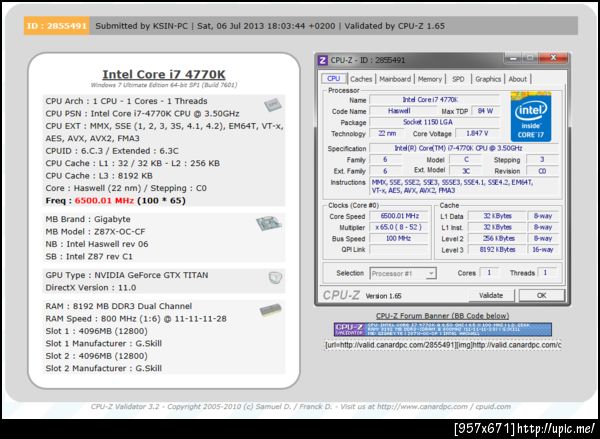Click the orange ID : 2855491 badge
This screenshot has height=439, width=600.
click(57, 26)
